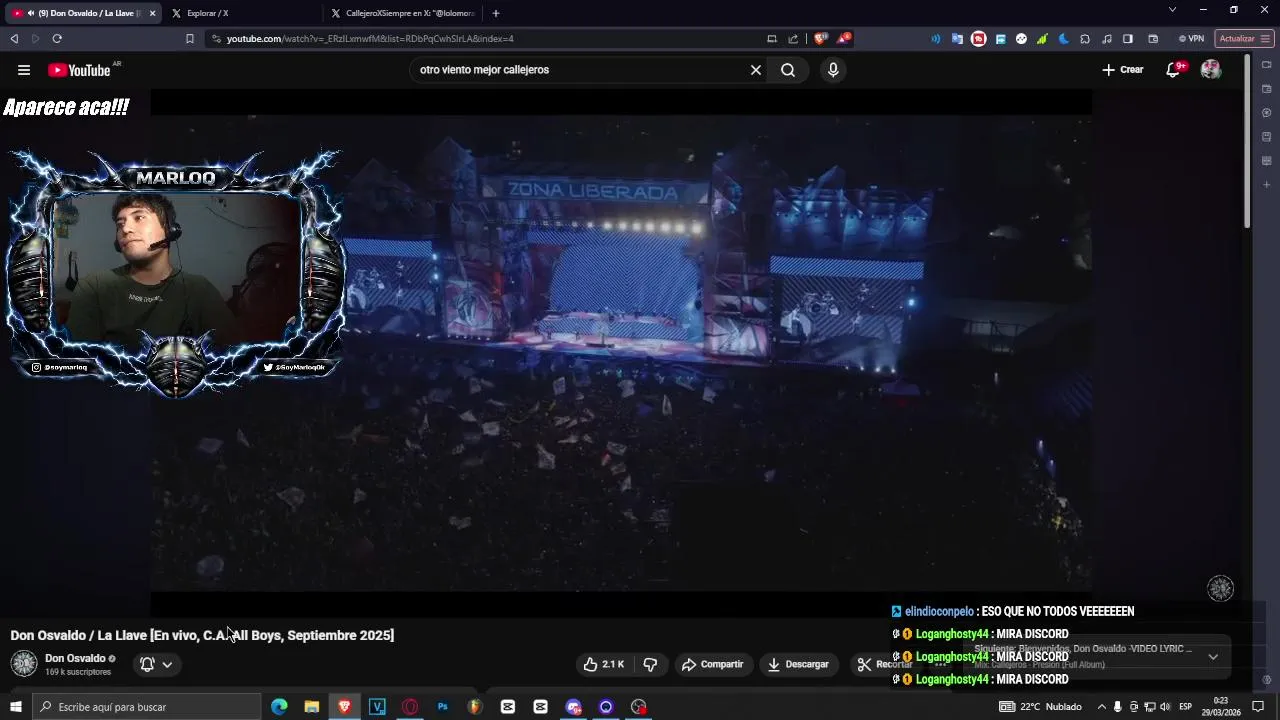The height and width of the screenshot is (720, 1280).
Task: Clear the YouTube search text with X
Action: (x=756, y=70)
